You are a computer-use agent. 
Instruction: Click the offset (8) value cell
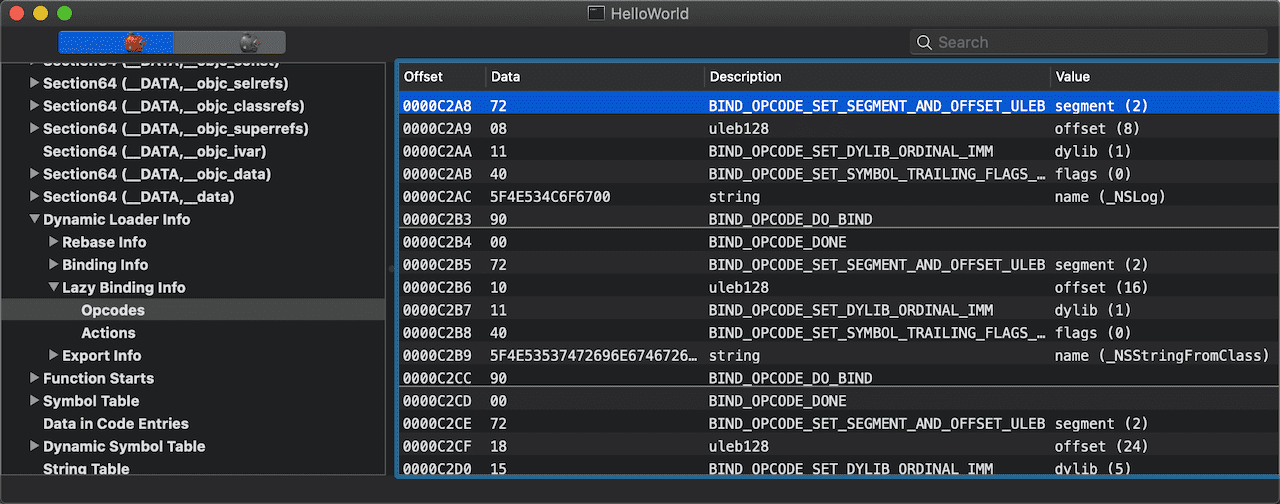[1097, 128]
